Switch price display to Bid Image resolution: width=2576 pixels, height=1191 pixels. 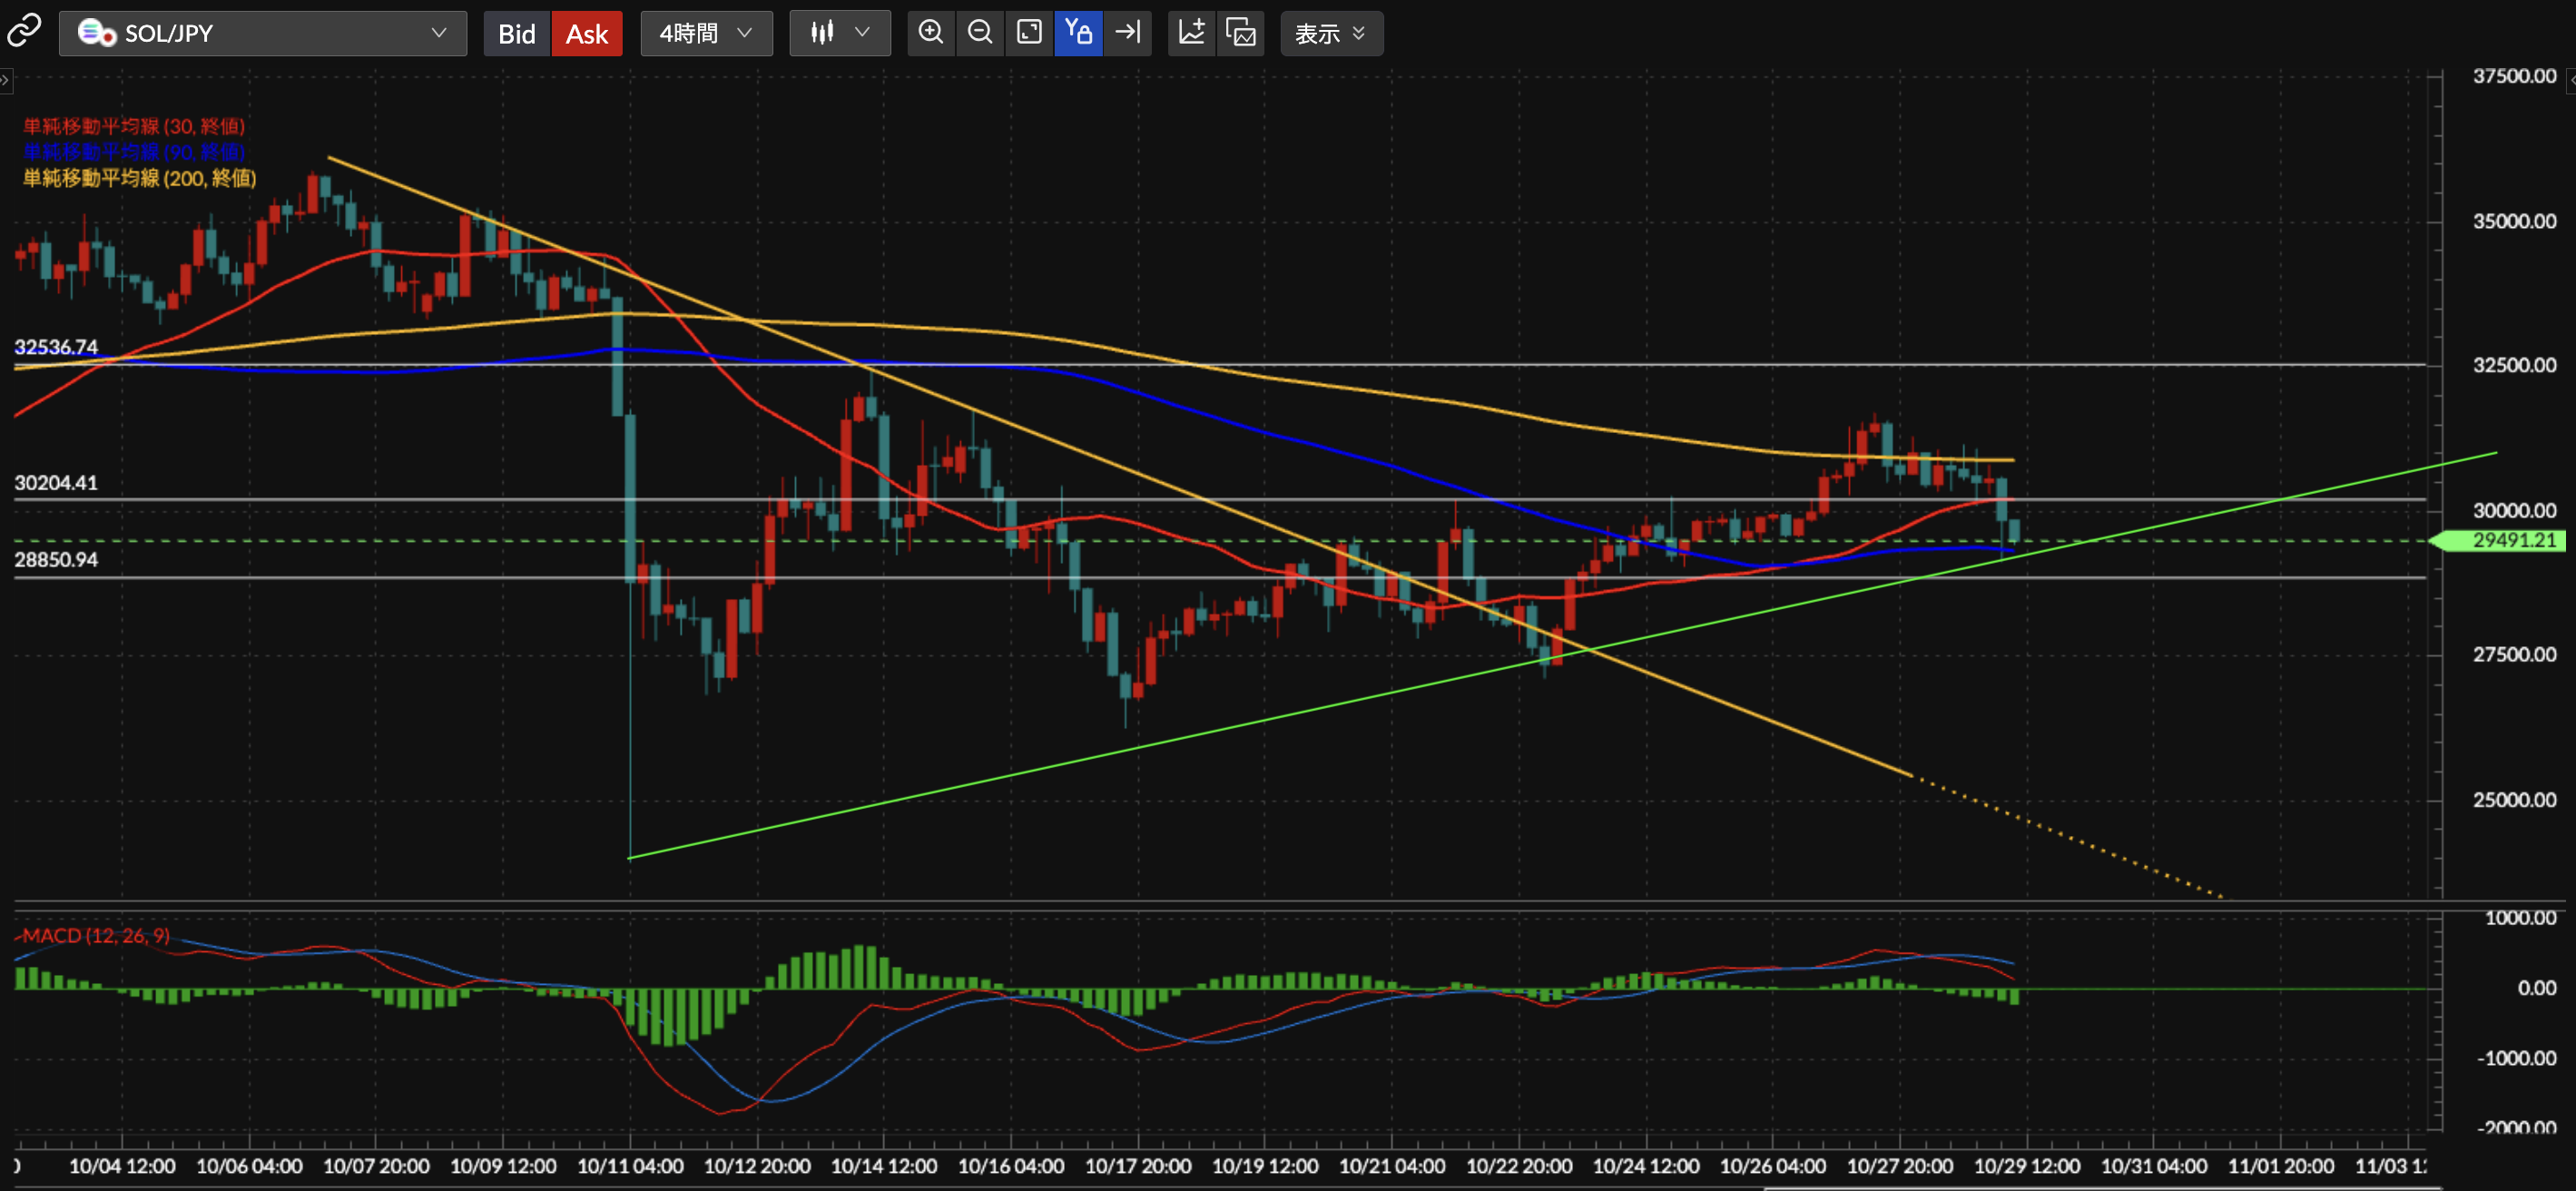point(516,34)
